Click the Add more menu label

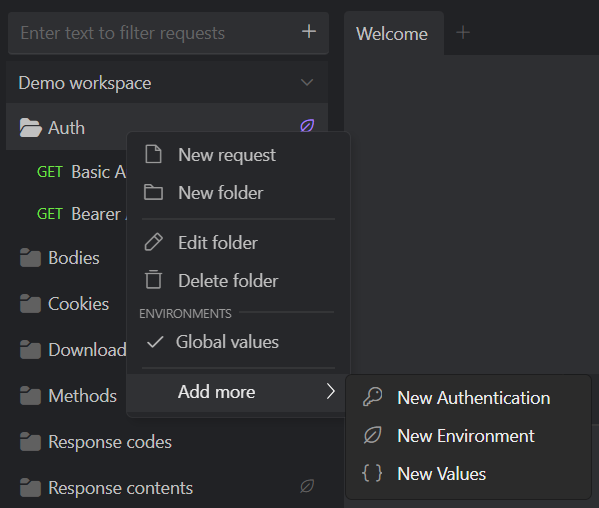coord(216,392)
